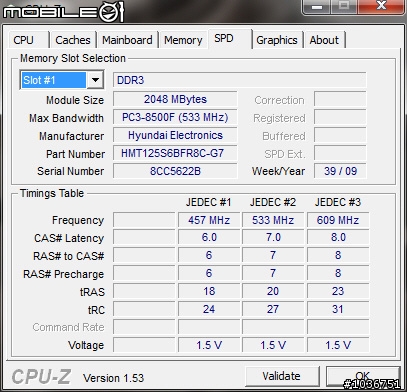Click CAS# Latency value 7.0
The width and height of the screenshot is (407, 392).
(273, 238)
